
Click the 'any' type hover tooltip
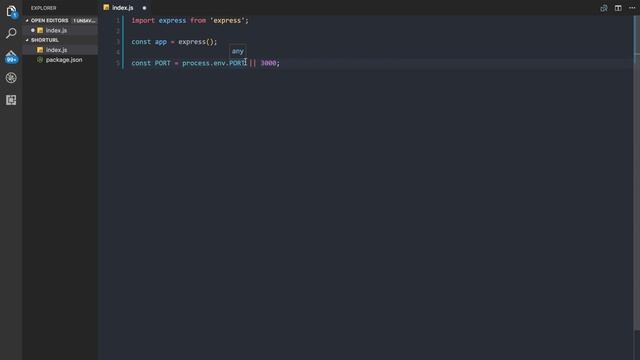coord(238,51)
